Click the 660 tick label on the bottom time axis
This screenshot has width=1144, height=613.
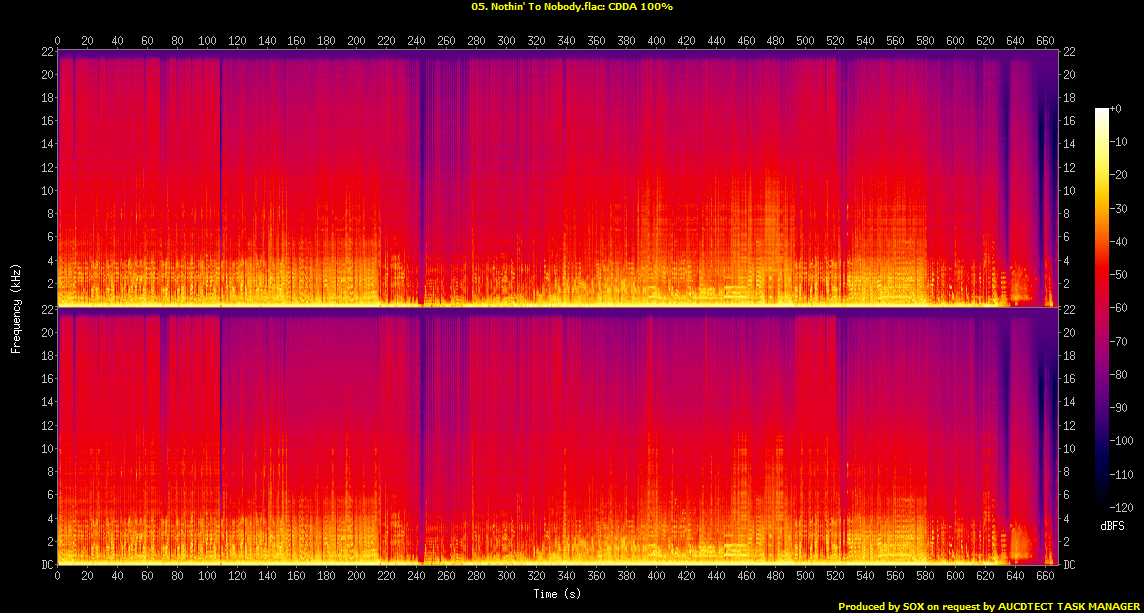pos(1045,577)
